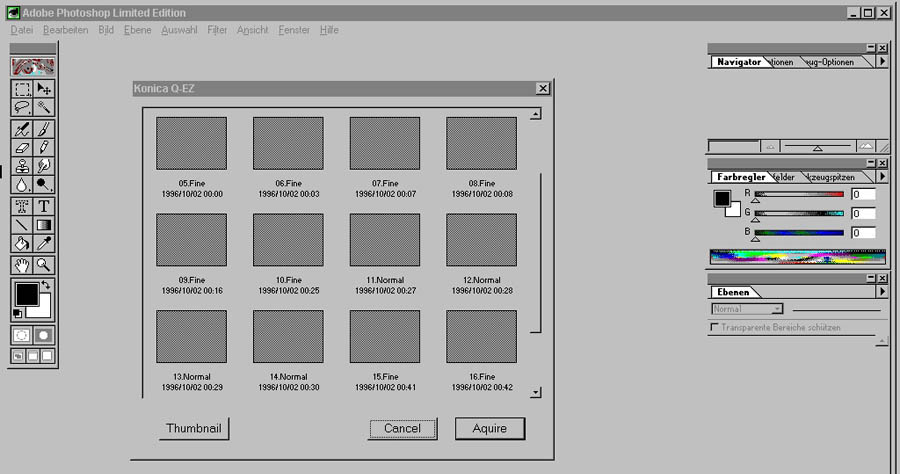Open the Auswahl menu
The image size is (900, 474).
(x=179, y=30)
